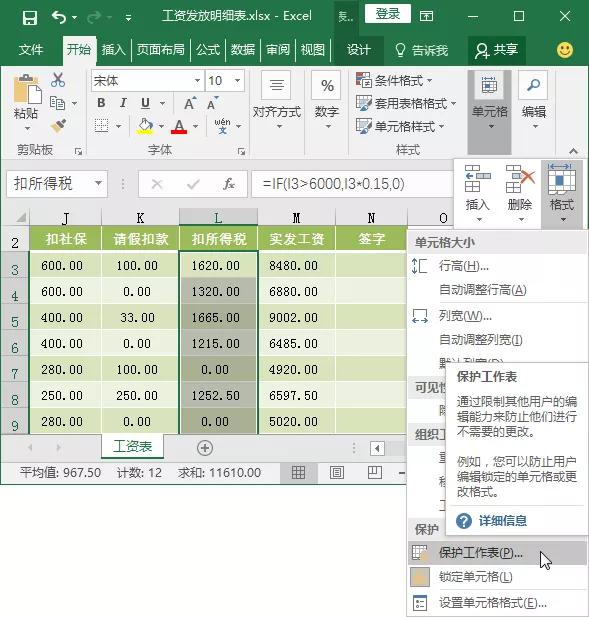Click in the formula bar
The image size is (589, 617).
tap(352, 184)
